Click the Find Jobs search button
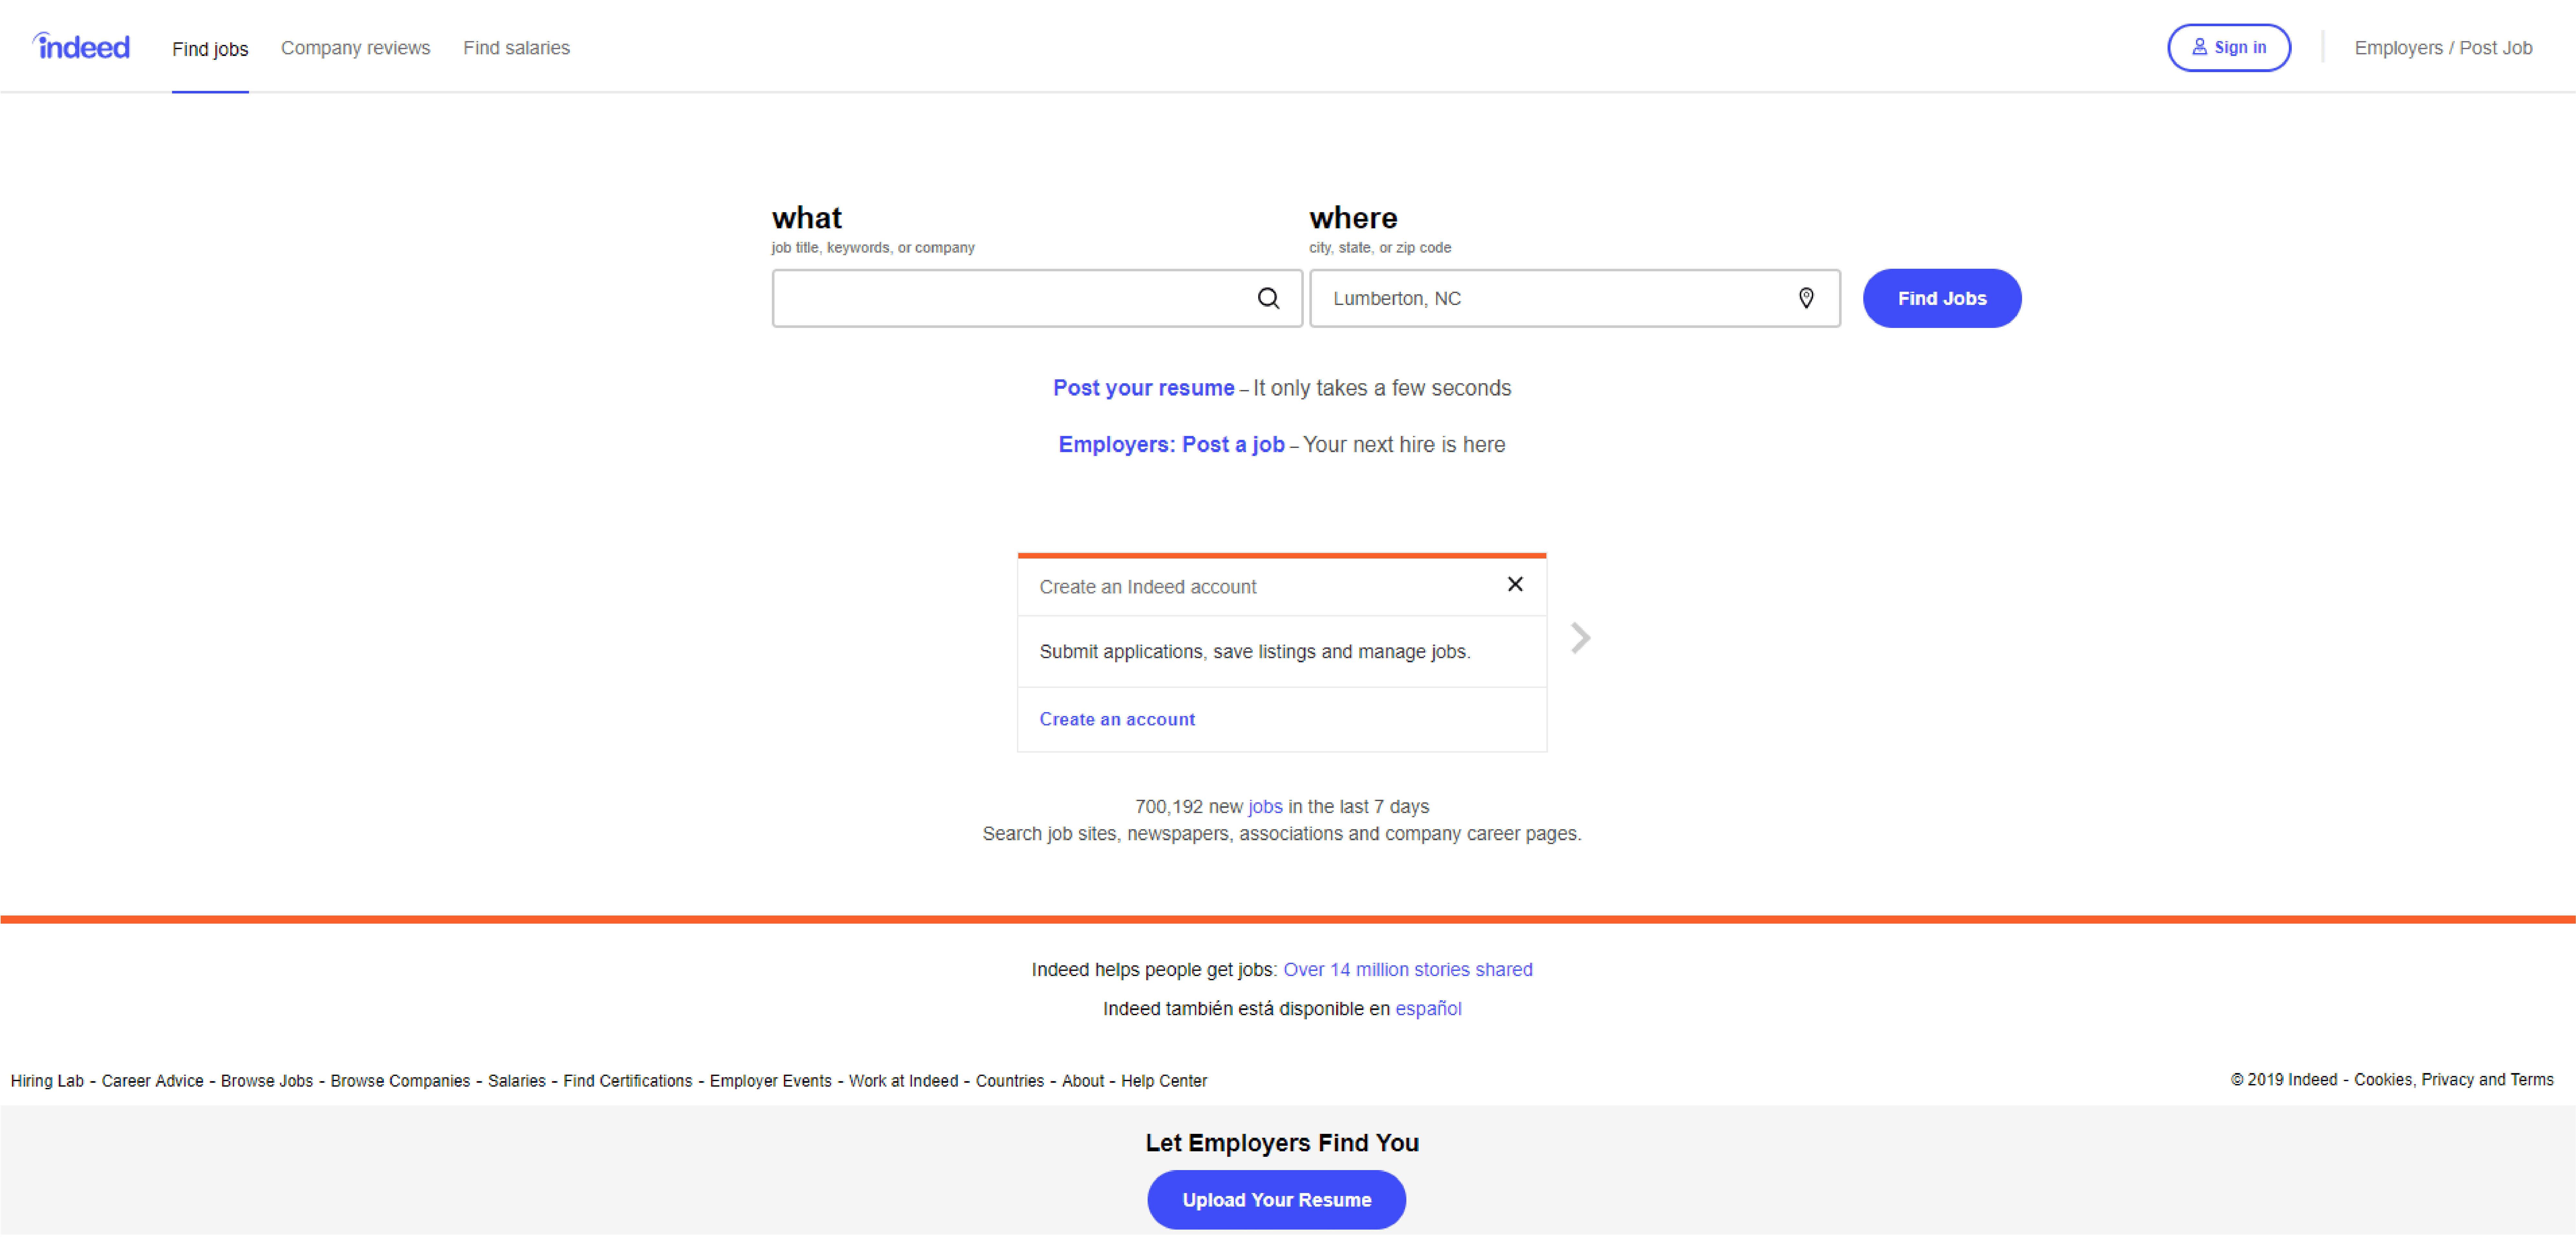The height and width of the screenshot is (1259, 2576). [x=1942, y=298]
